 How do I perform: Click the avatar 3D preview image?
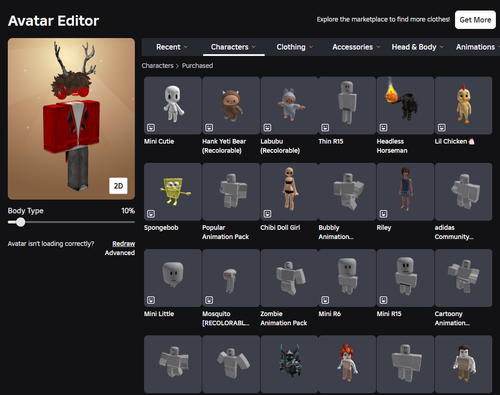(71, 119)
